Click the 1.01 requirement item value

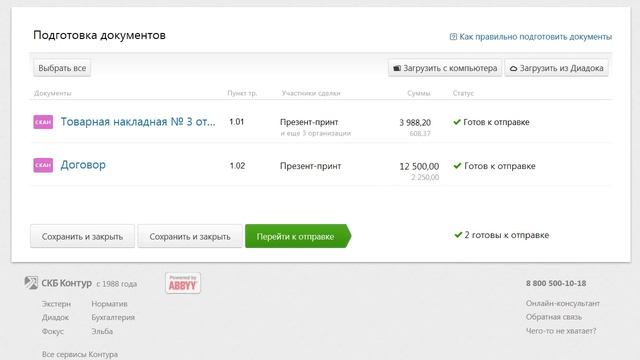click(237, 122)
